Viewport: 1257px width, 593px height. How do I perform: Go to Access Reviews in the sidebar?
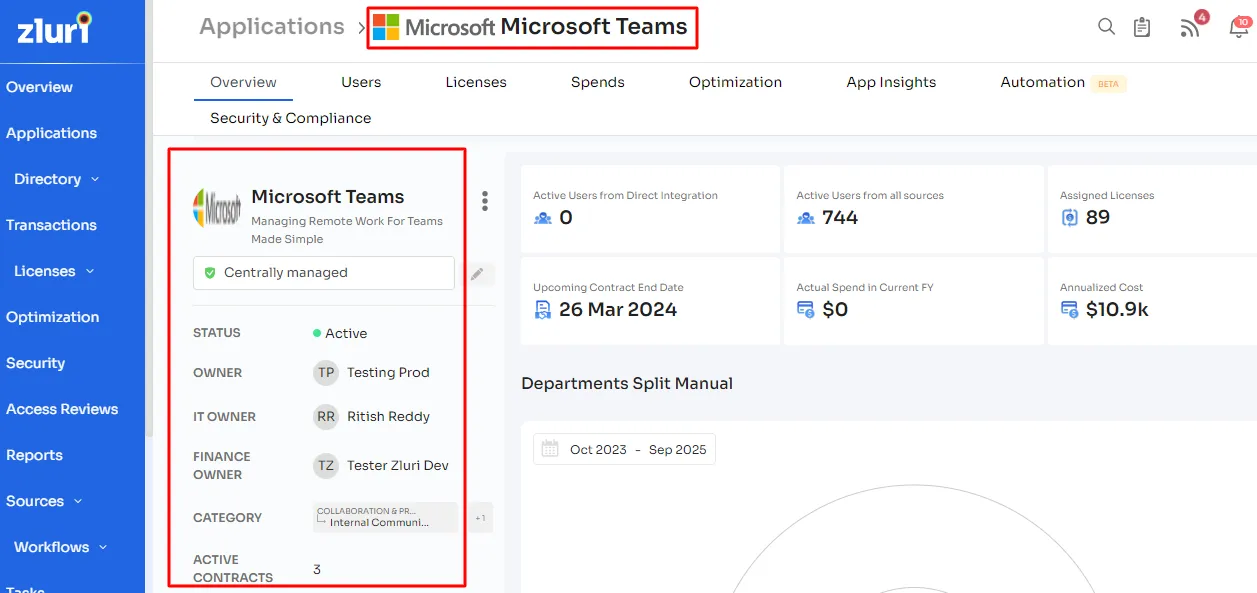62,409
